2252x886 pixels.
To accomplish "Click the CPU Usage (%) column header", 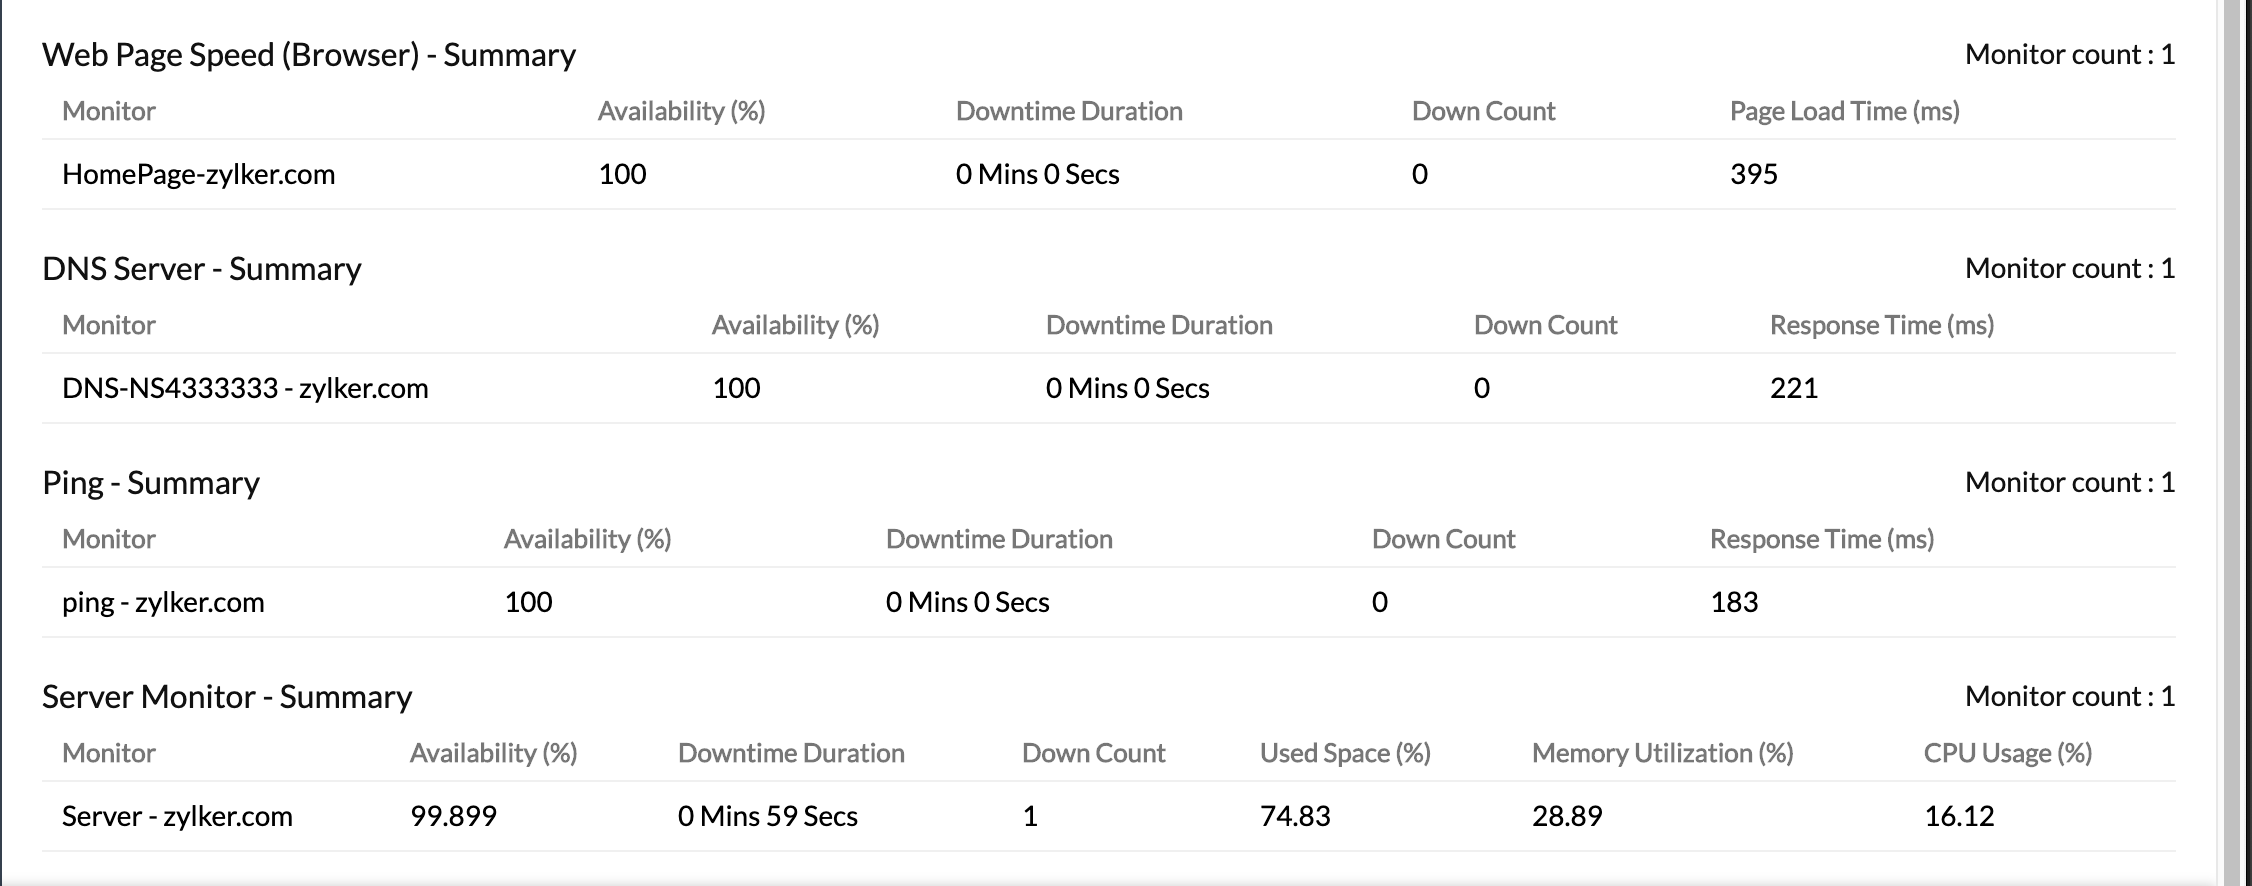I will tap(2007, 753).
